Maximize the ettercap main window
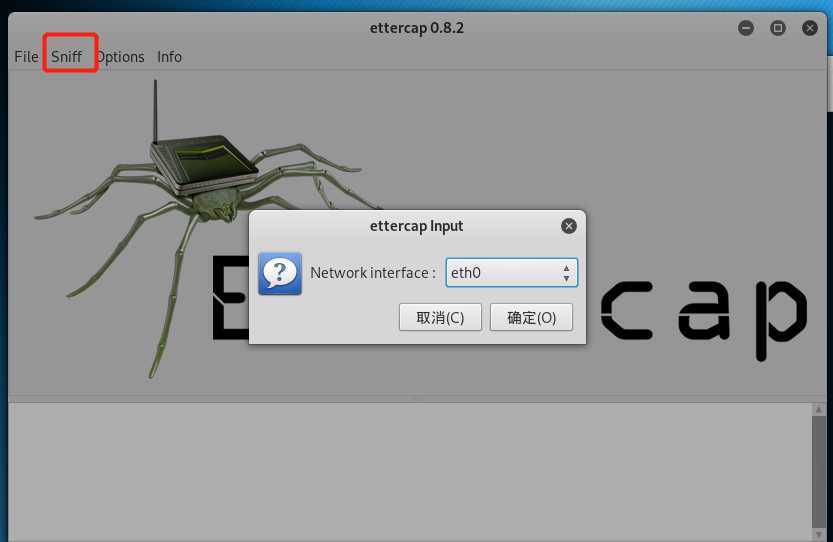 [778, 28]
